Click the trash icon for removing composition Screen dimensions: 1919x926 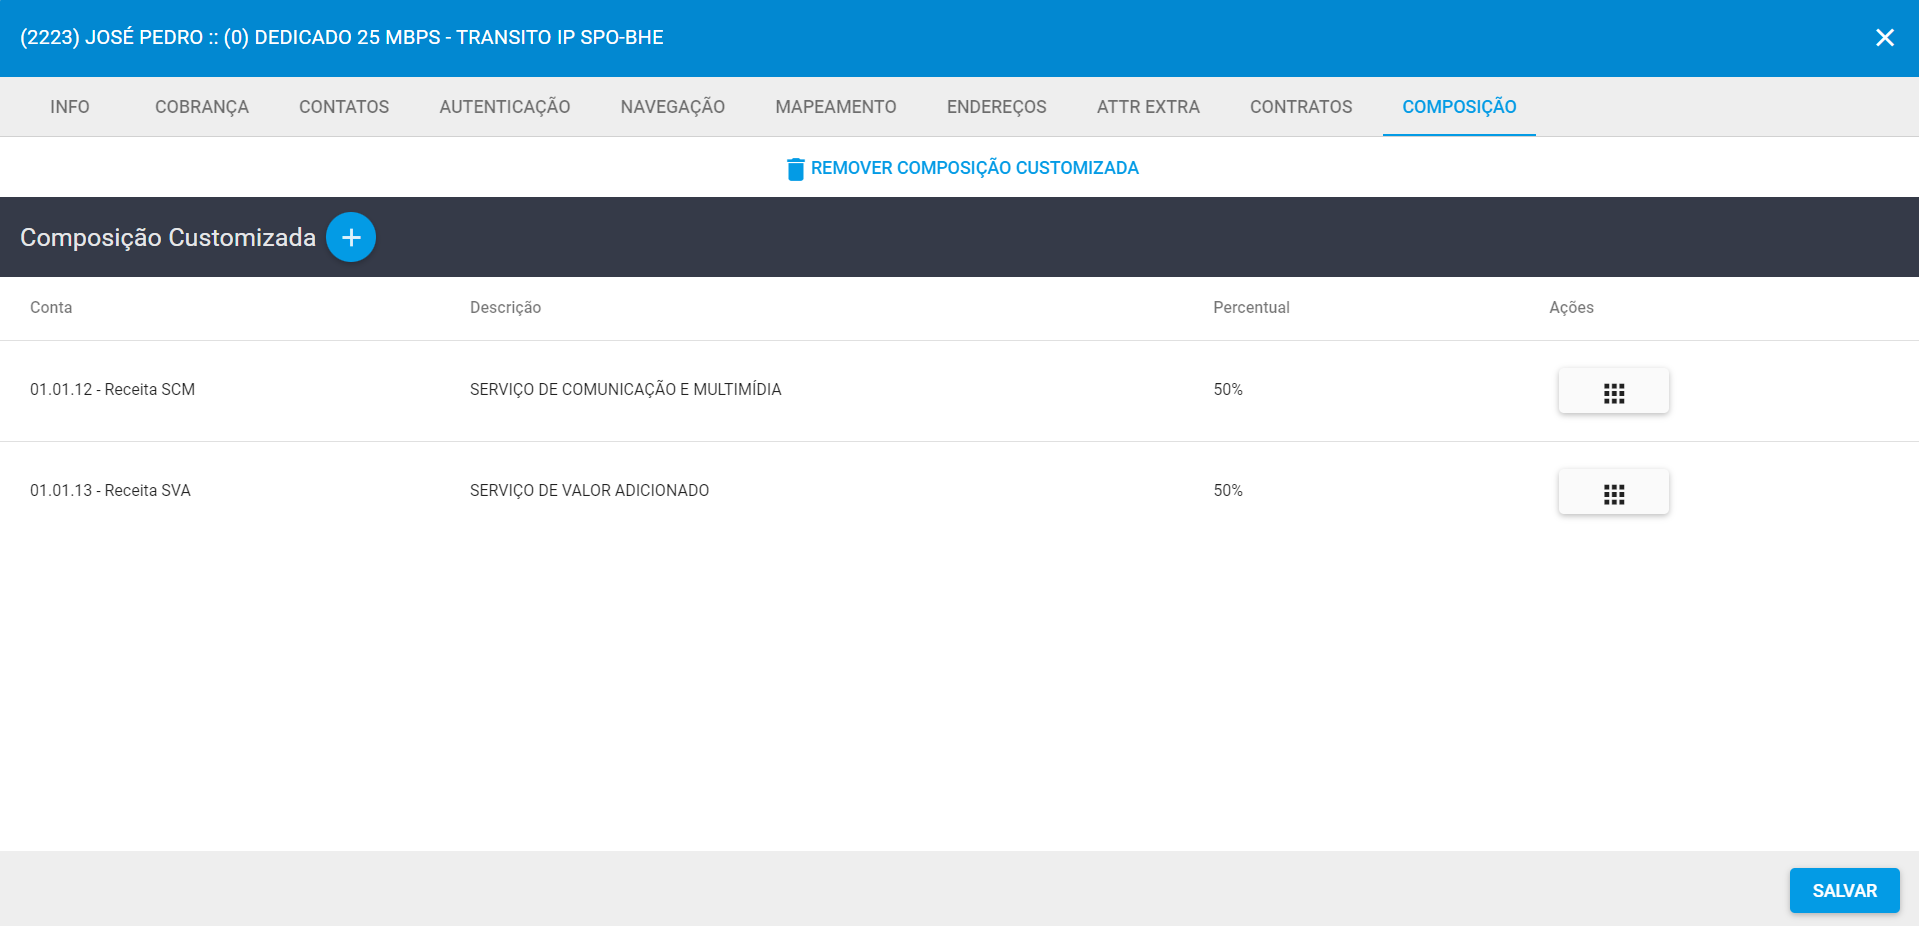(795, 169)
